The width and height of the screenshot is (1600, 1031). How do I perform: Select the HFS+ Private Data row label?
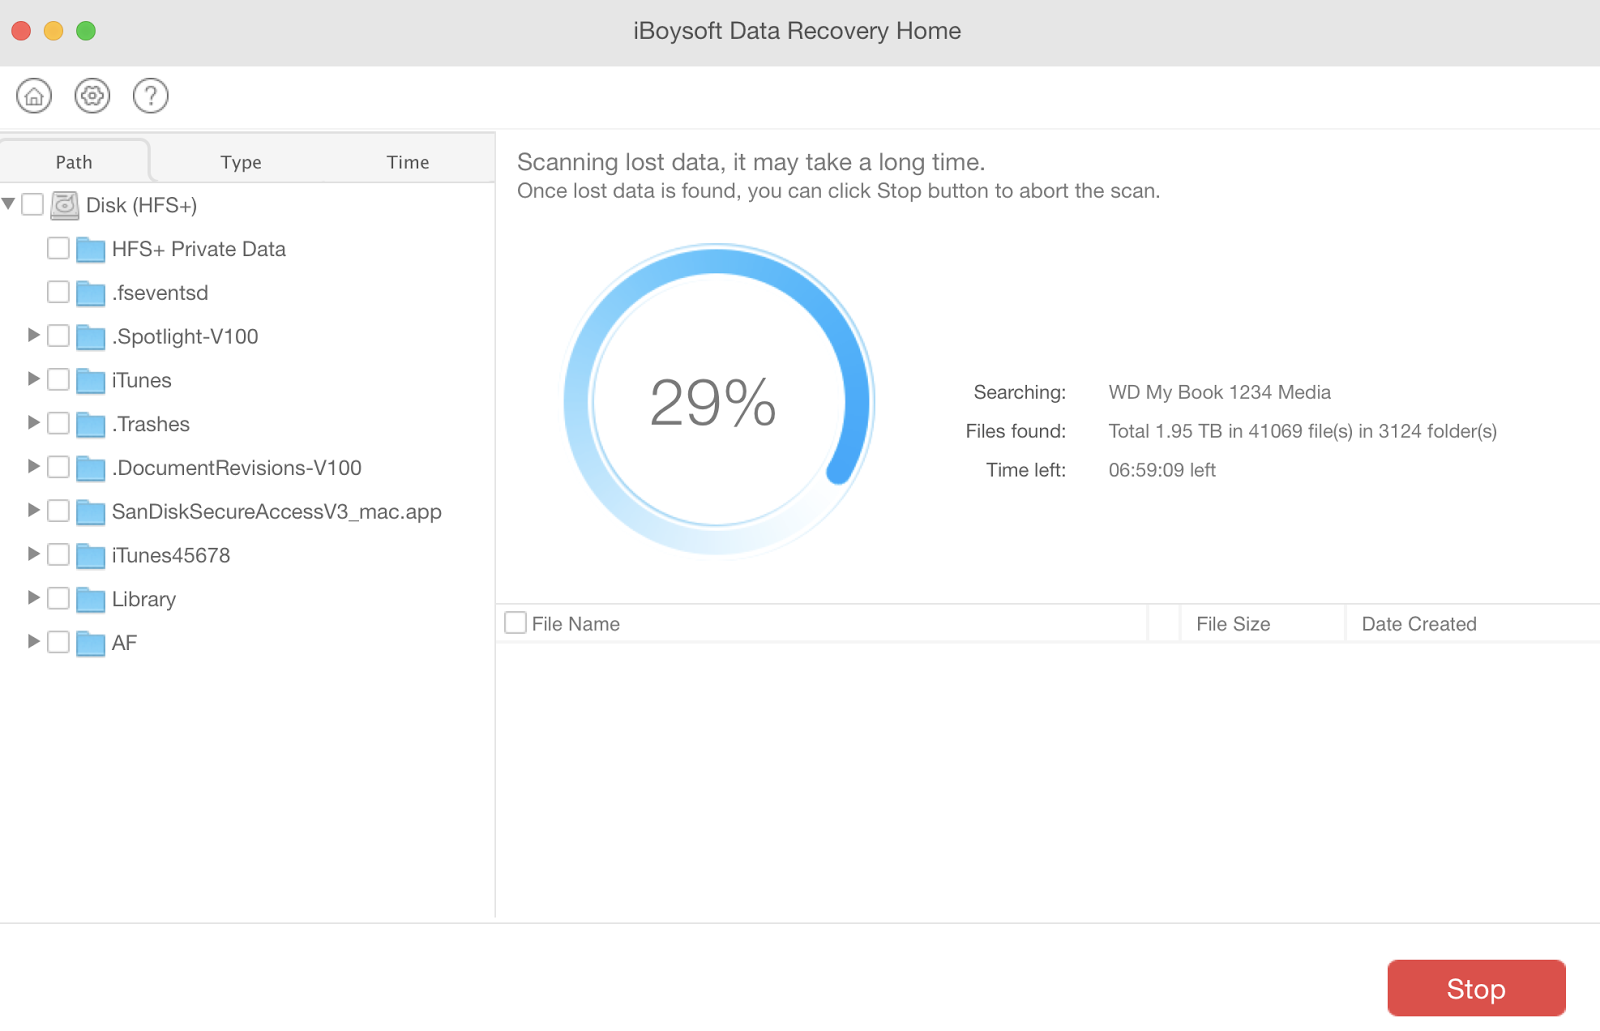[x=199, y=249]
